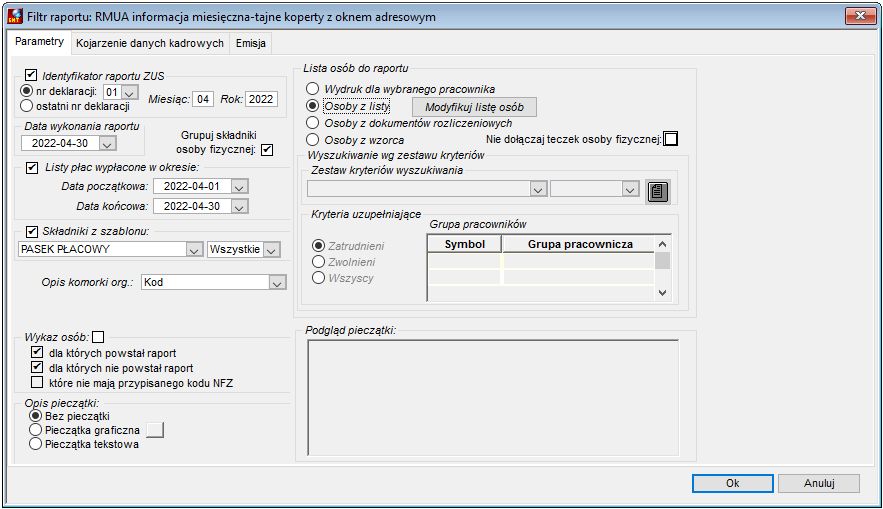Select the Zwolnieni radio option
The image size is (883, 509).
[x=319, y=262]
